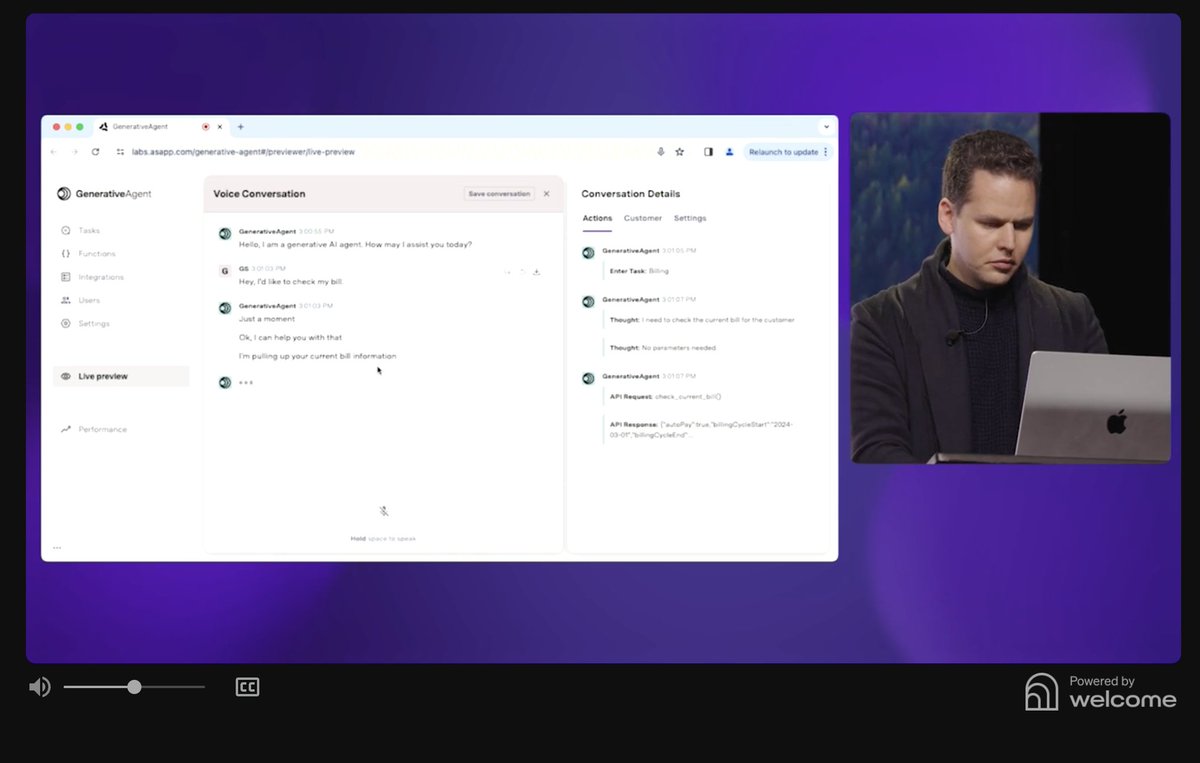This screenshot has height=763, width=1200.
Task: Click the Users people icon
Action: pyautogui.click(x=66, y=300)
